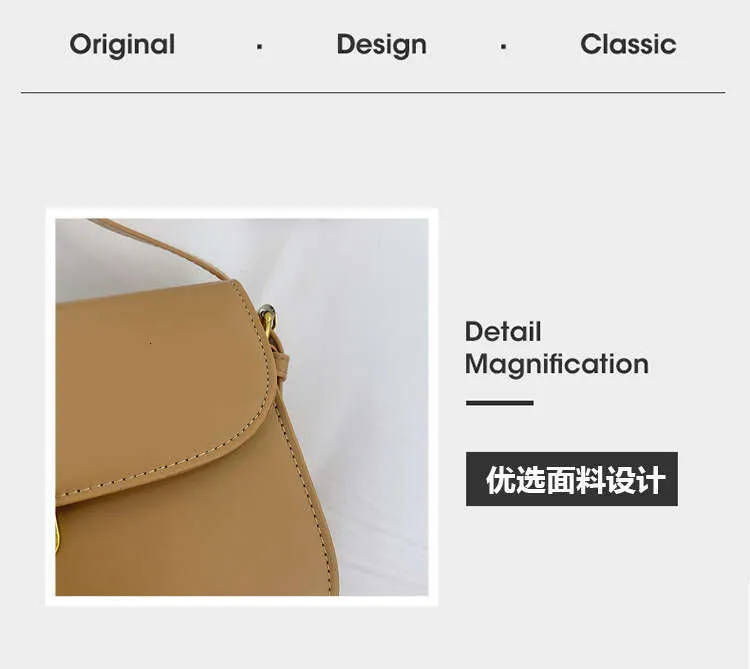Click the word "Detail"
The height and width of the screenshot is (669, 750).
pos(503,331)
